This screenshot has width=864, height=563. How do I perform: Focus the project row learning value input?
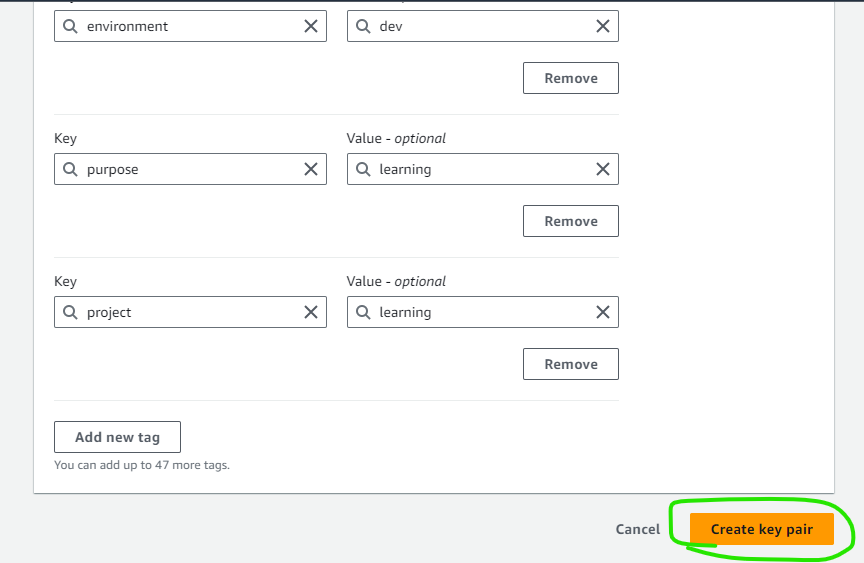(483, 312)
